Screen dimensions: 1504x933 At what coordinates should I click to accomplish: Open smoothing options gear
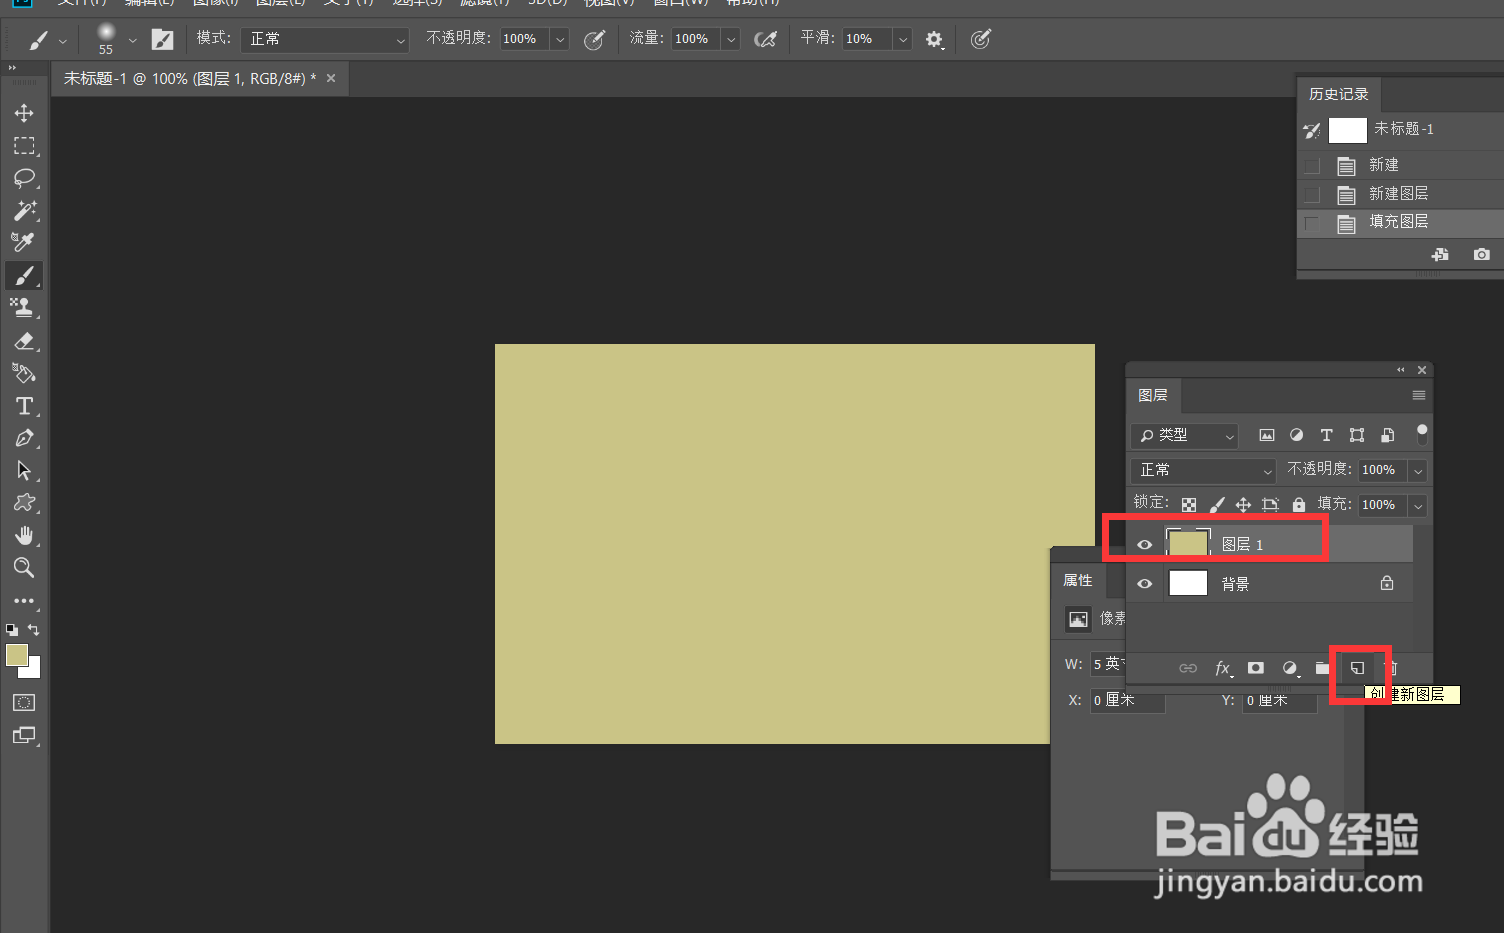(x=934, y=39)
